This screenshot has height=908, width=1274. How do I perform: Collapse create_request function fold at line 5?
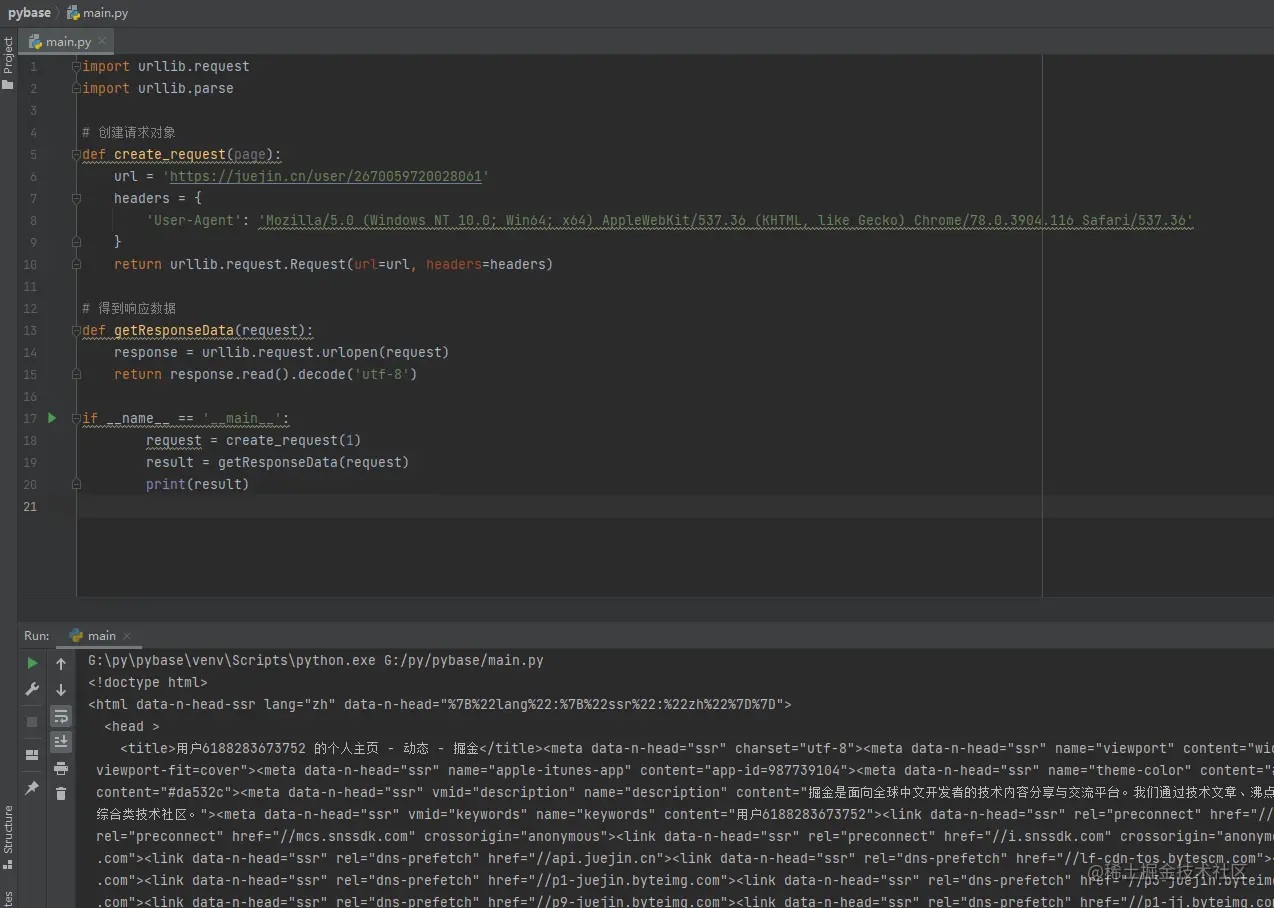click(x=76, y=154)
